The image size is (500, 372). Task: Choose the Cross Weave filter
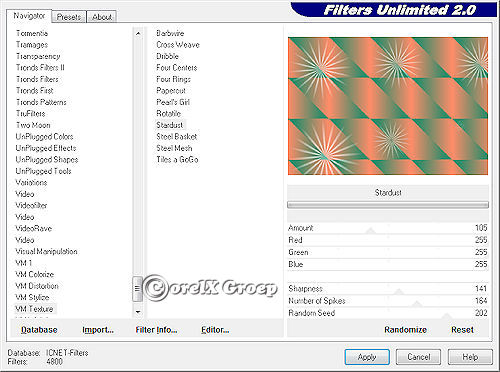[178, 45]
